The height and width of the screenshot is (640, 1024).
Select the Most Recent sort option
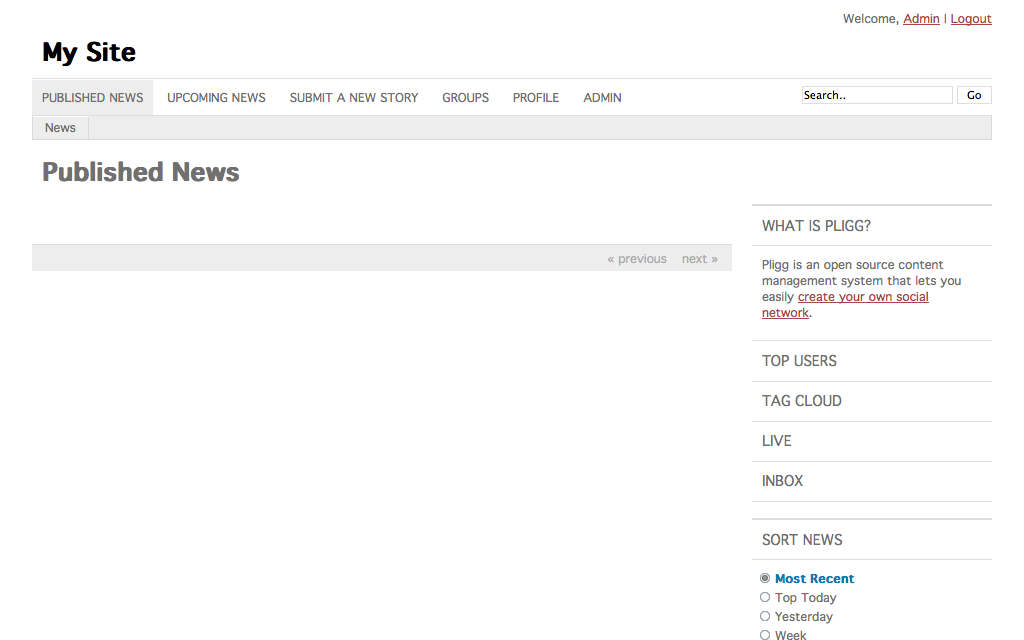click(765, 578)
